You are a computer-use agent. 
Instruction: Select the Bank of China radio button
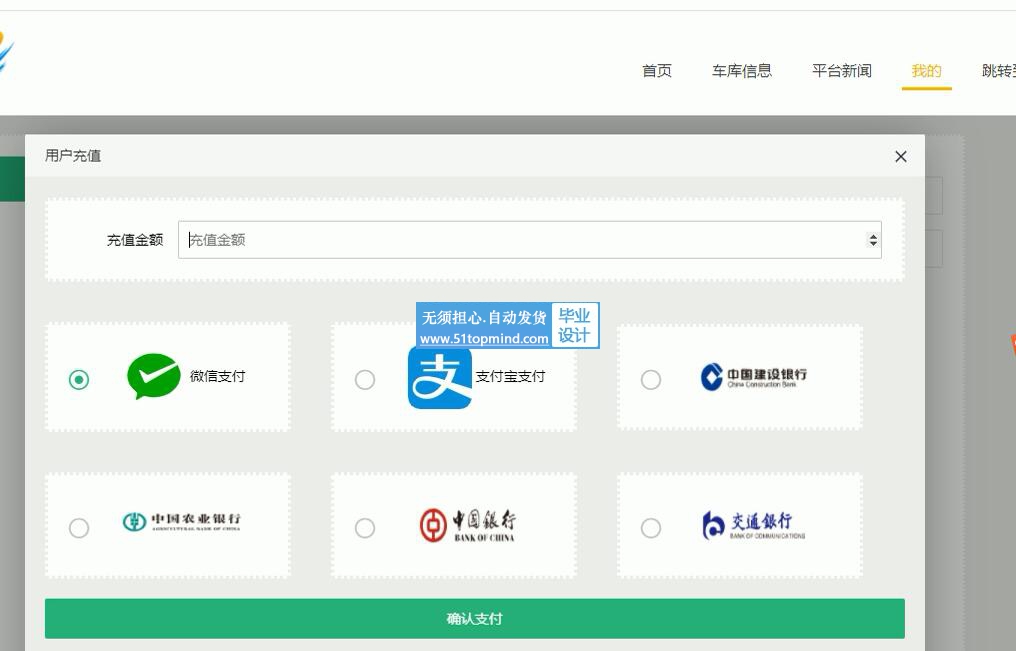click(x=365, y=528)
